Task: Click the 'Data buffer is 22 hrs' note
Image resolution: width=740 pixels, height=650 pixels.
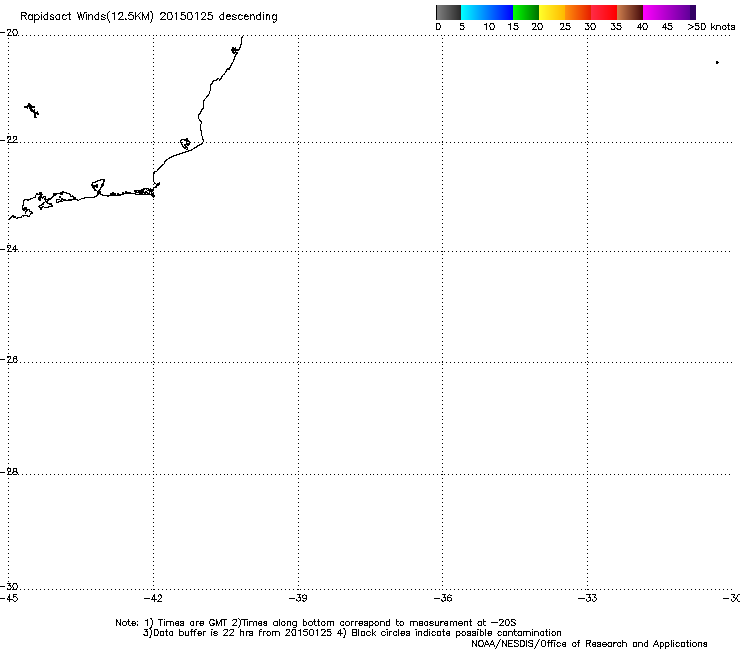Action: click(x=352, y=633)
